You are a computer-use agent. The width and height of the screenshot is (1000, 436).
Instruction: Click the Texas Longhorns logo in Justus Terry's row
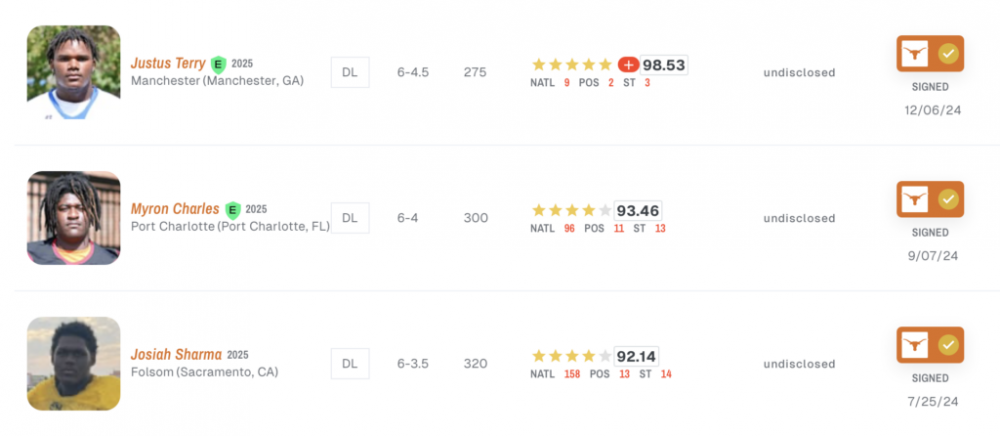(x=914, y=54)
